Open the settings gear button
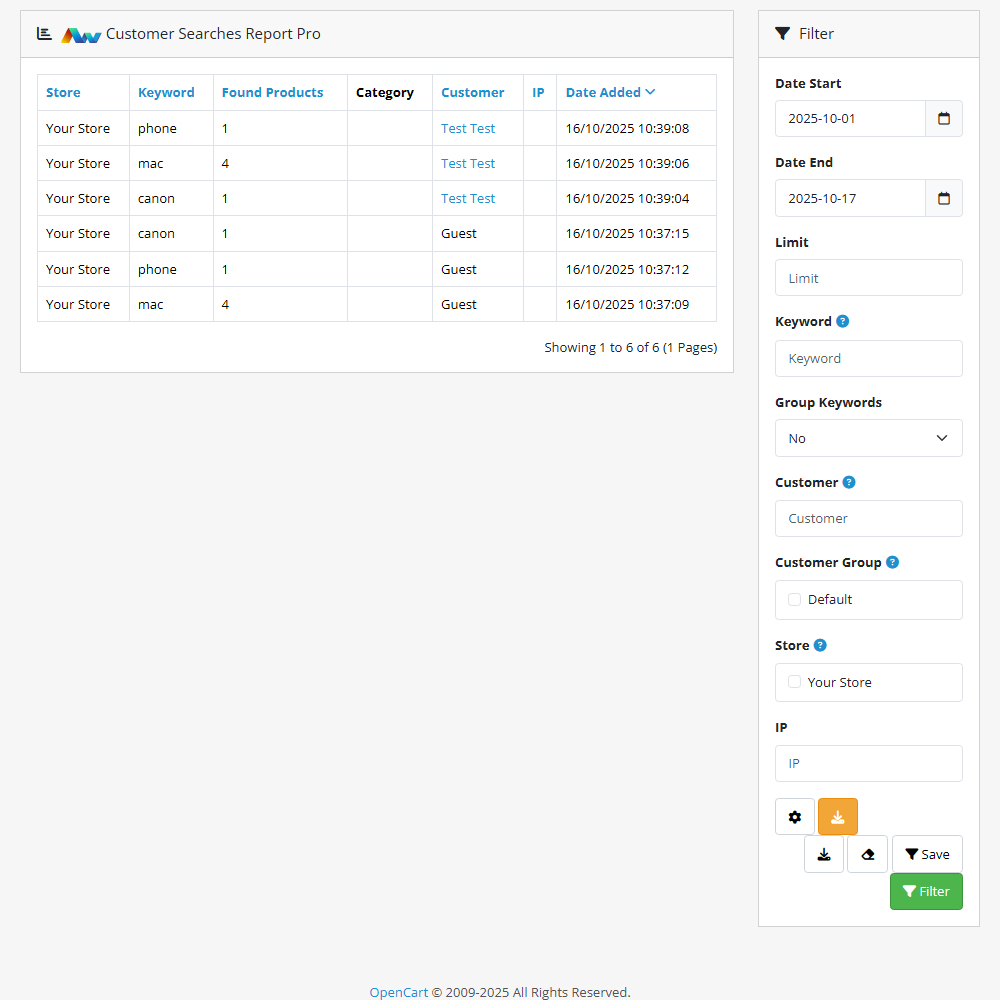1000x1000 pixels. (x=795, y=817)
